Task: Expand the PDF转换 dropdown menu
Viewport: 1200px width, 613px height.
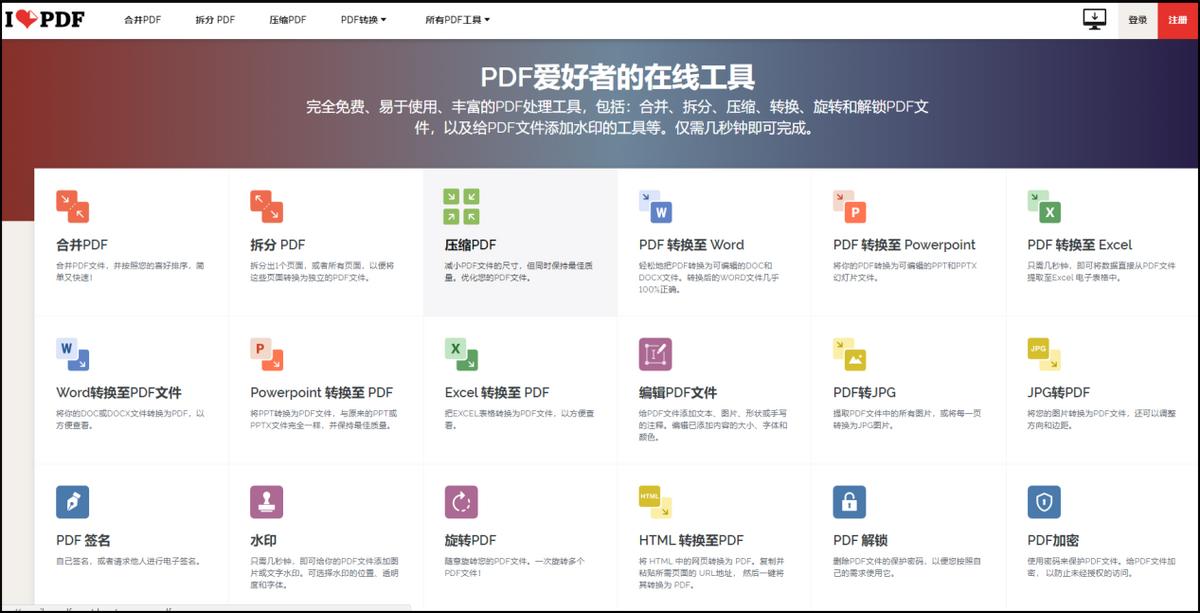Action: 362,19
